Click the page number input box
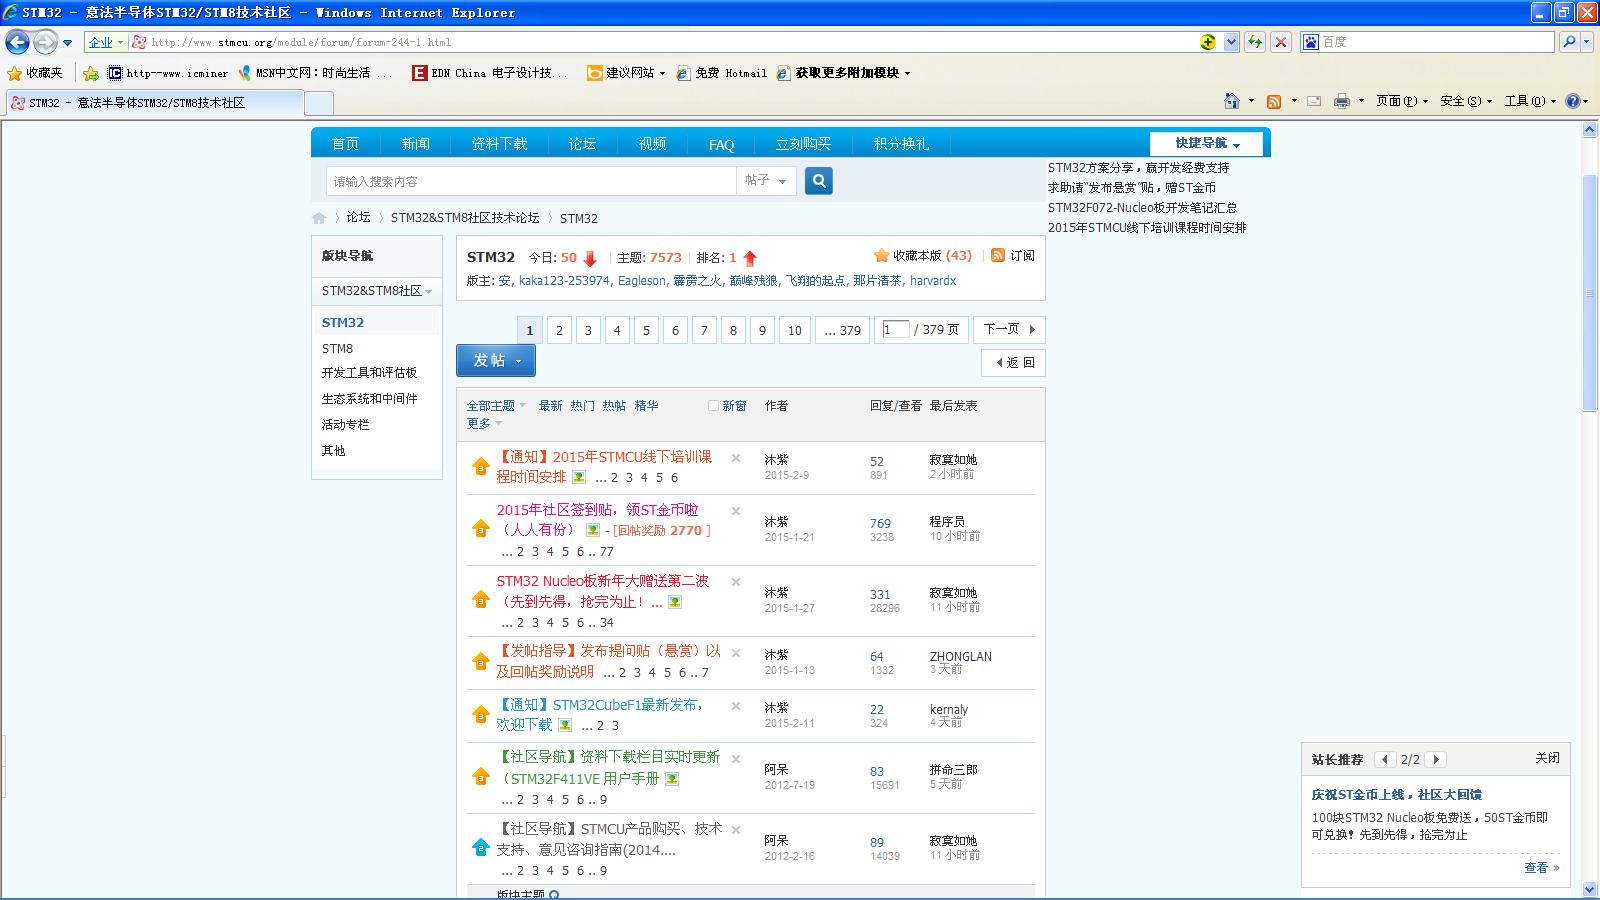This screenshot has width=1600, height=900. click(x=896, y=329)
